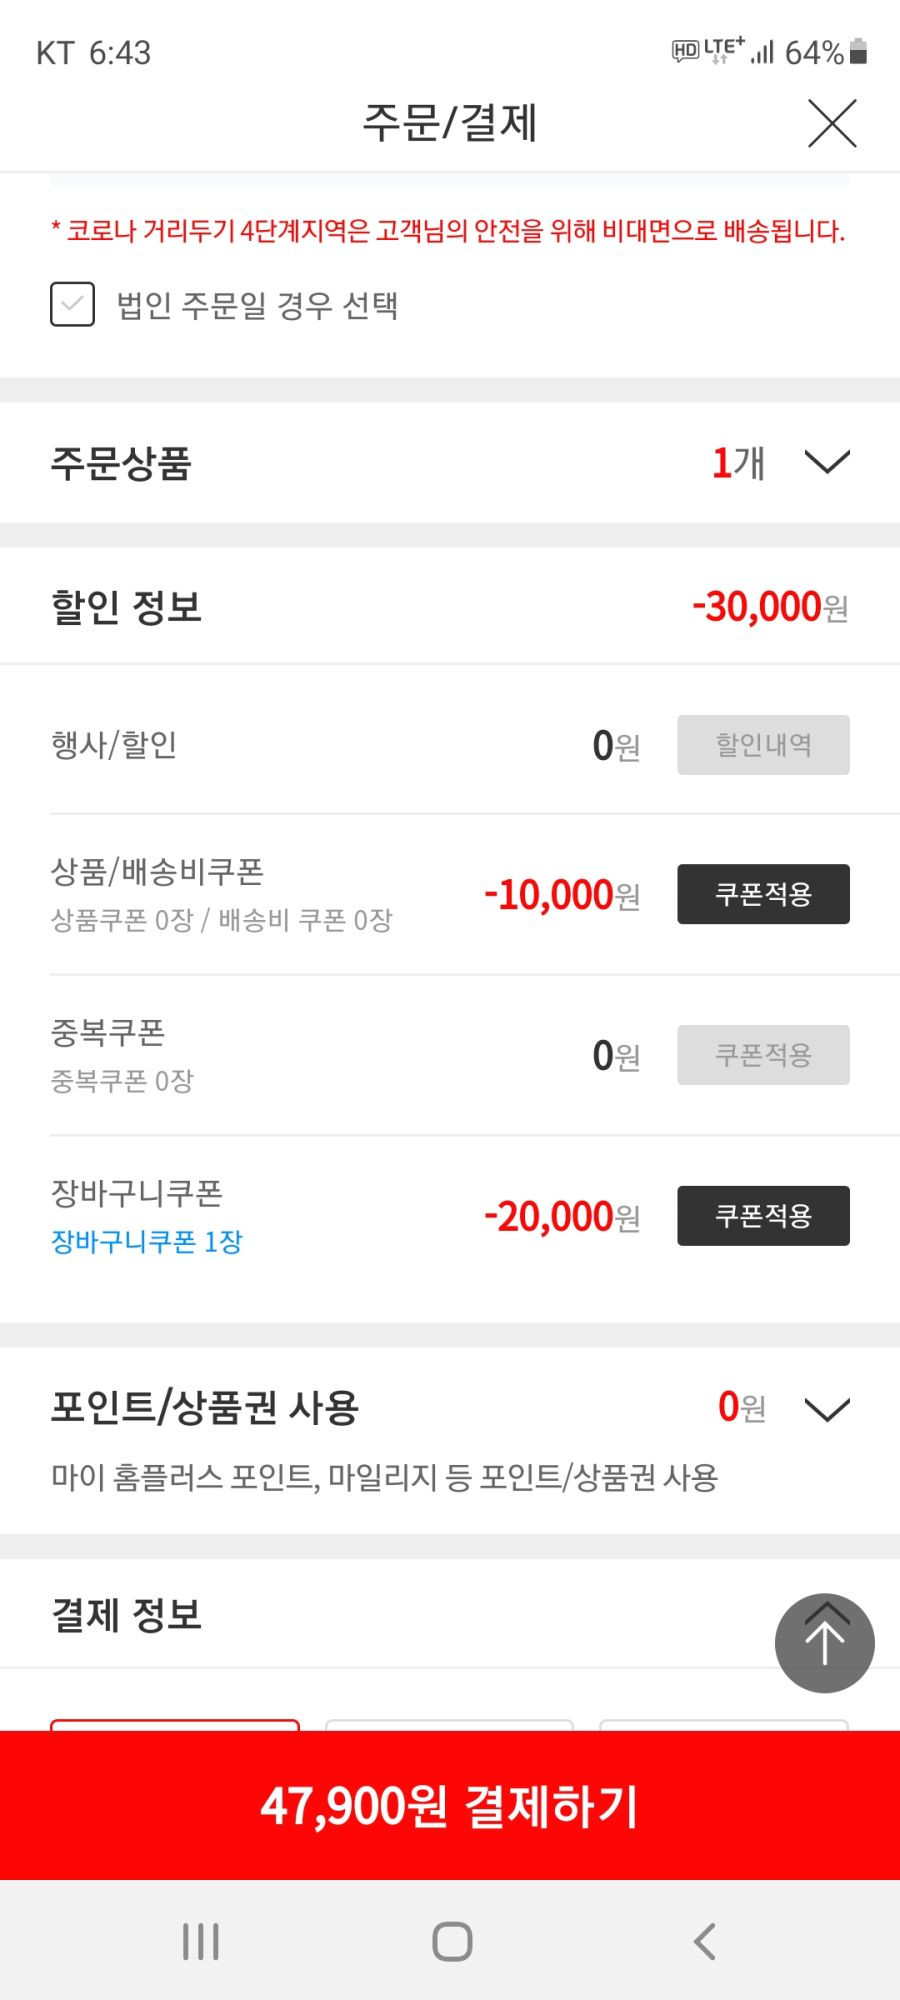Screen dimensions: 900x2000
Task: Select the first payment method tab
Action: [175, 1726]
